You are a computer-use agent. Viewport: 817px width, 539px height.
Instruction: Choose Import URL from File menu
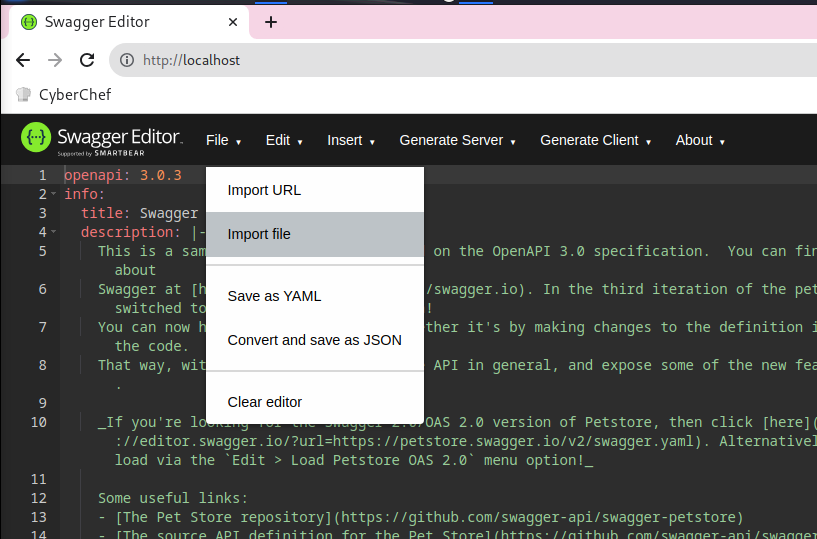coord(315,190)
